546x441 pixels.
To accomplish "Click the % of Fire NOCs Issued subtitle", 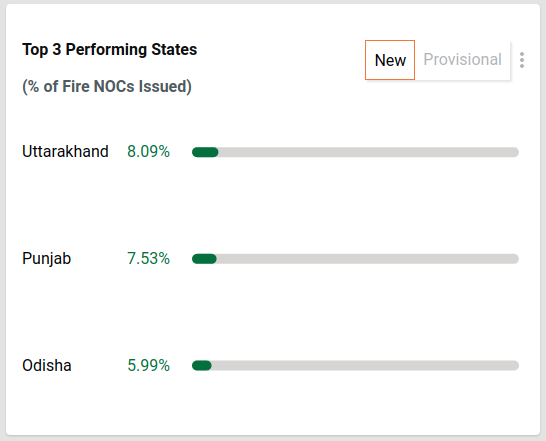I will [107, 86].
